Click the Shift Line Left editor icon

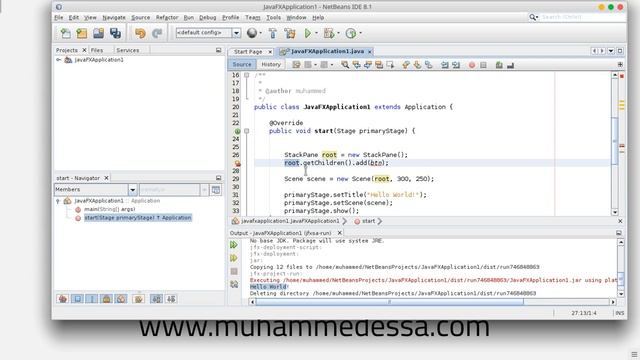445,64
